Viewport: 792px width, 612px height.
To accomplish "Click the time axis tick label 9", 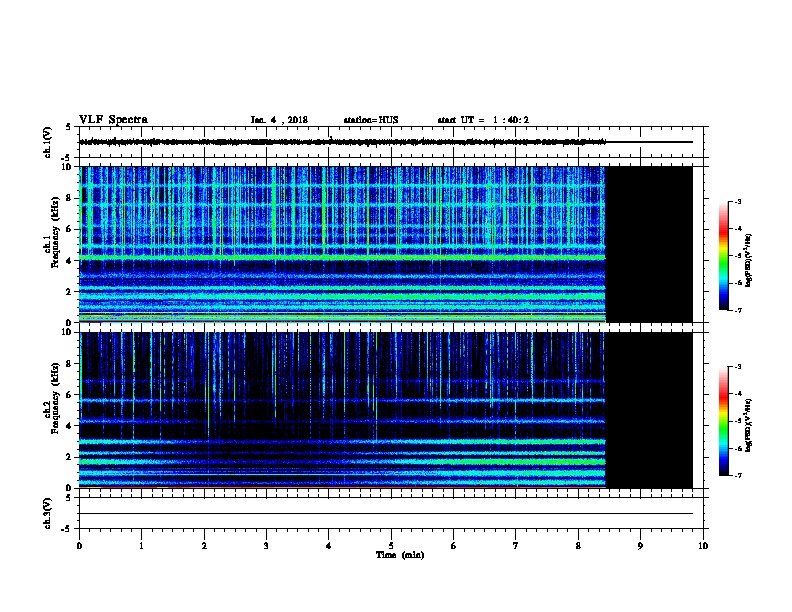I will click(x=640, y=546).
